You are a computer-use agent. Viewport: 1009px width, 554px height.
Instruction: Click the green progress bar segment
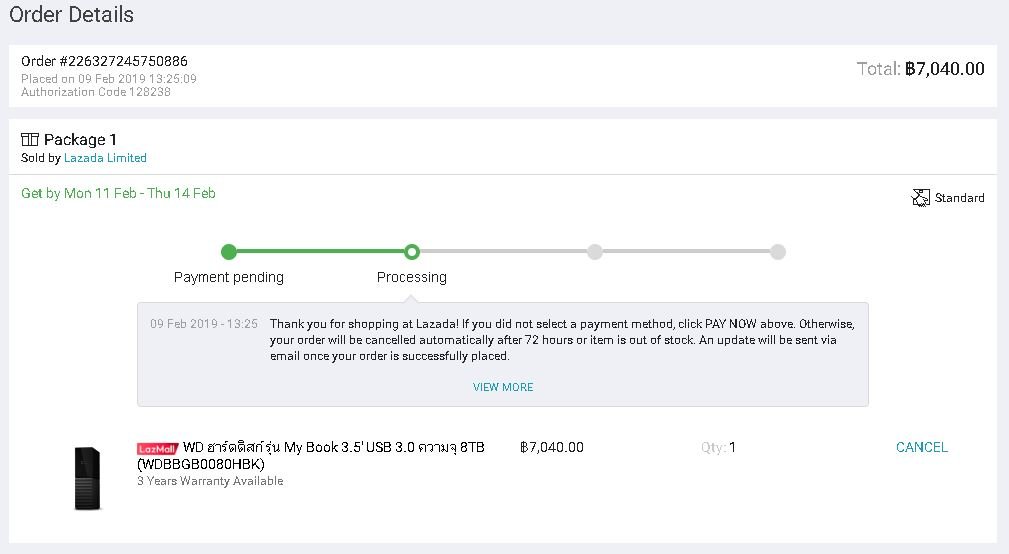(320, 252)
